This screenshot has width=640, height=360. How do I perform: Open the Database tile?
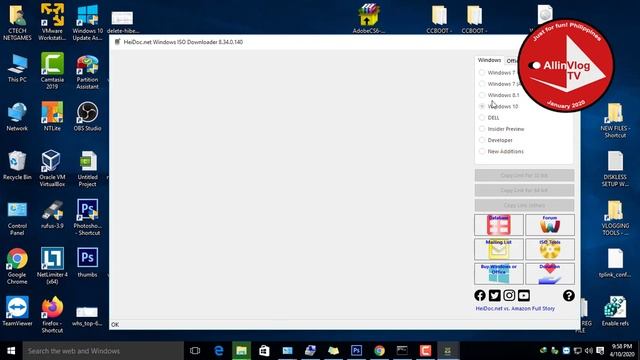499,225
